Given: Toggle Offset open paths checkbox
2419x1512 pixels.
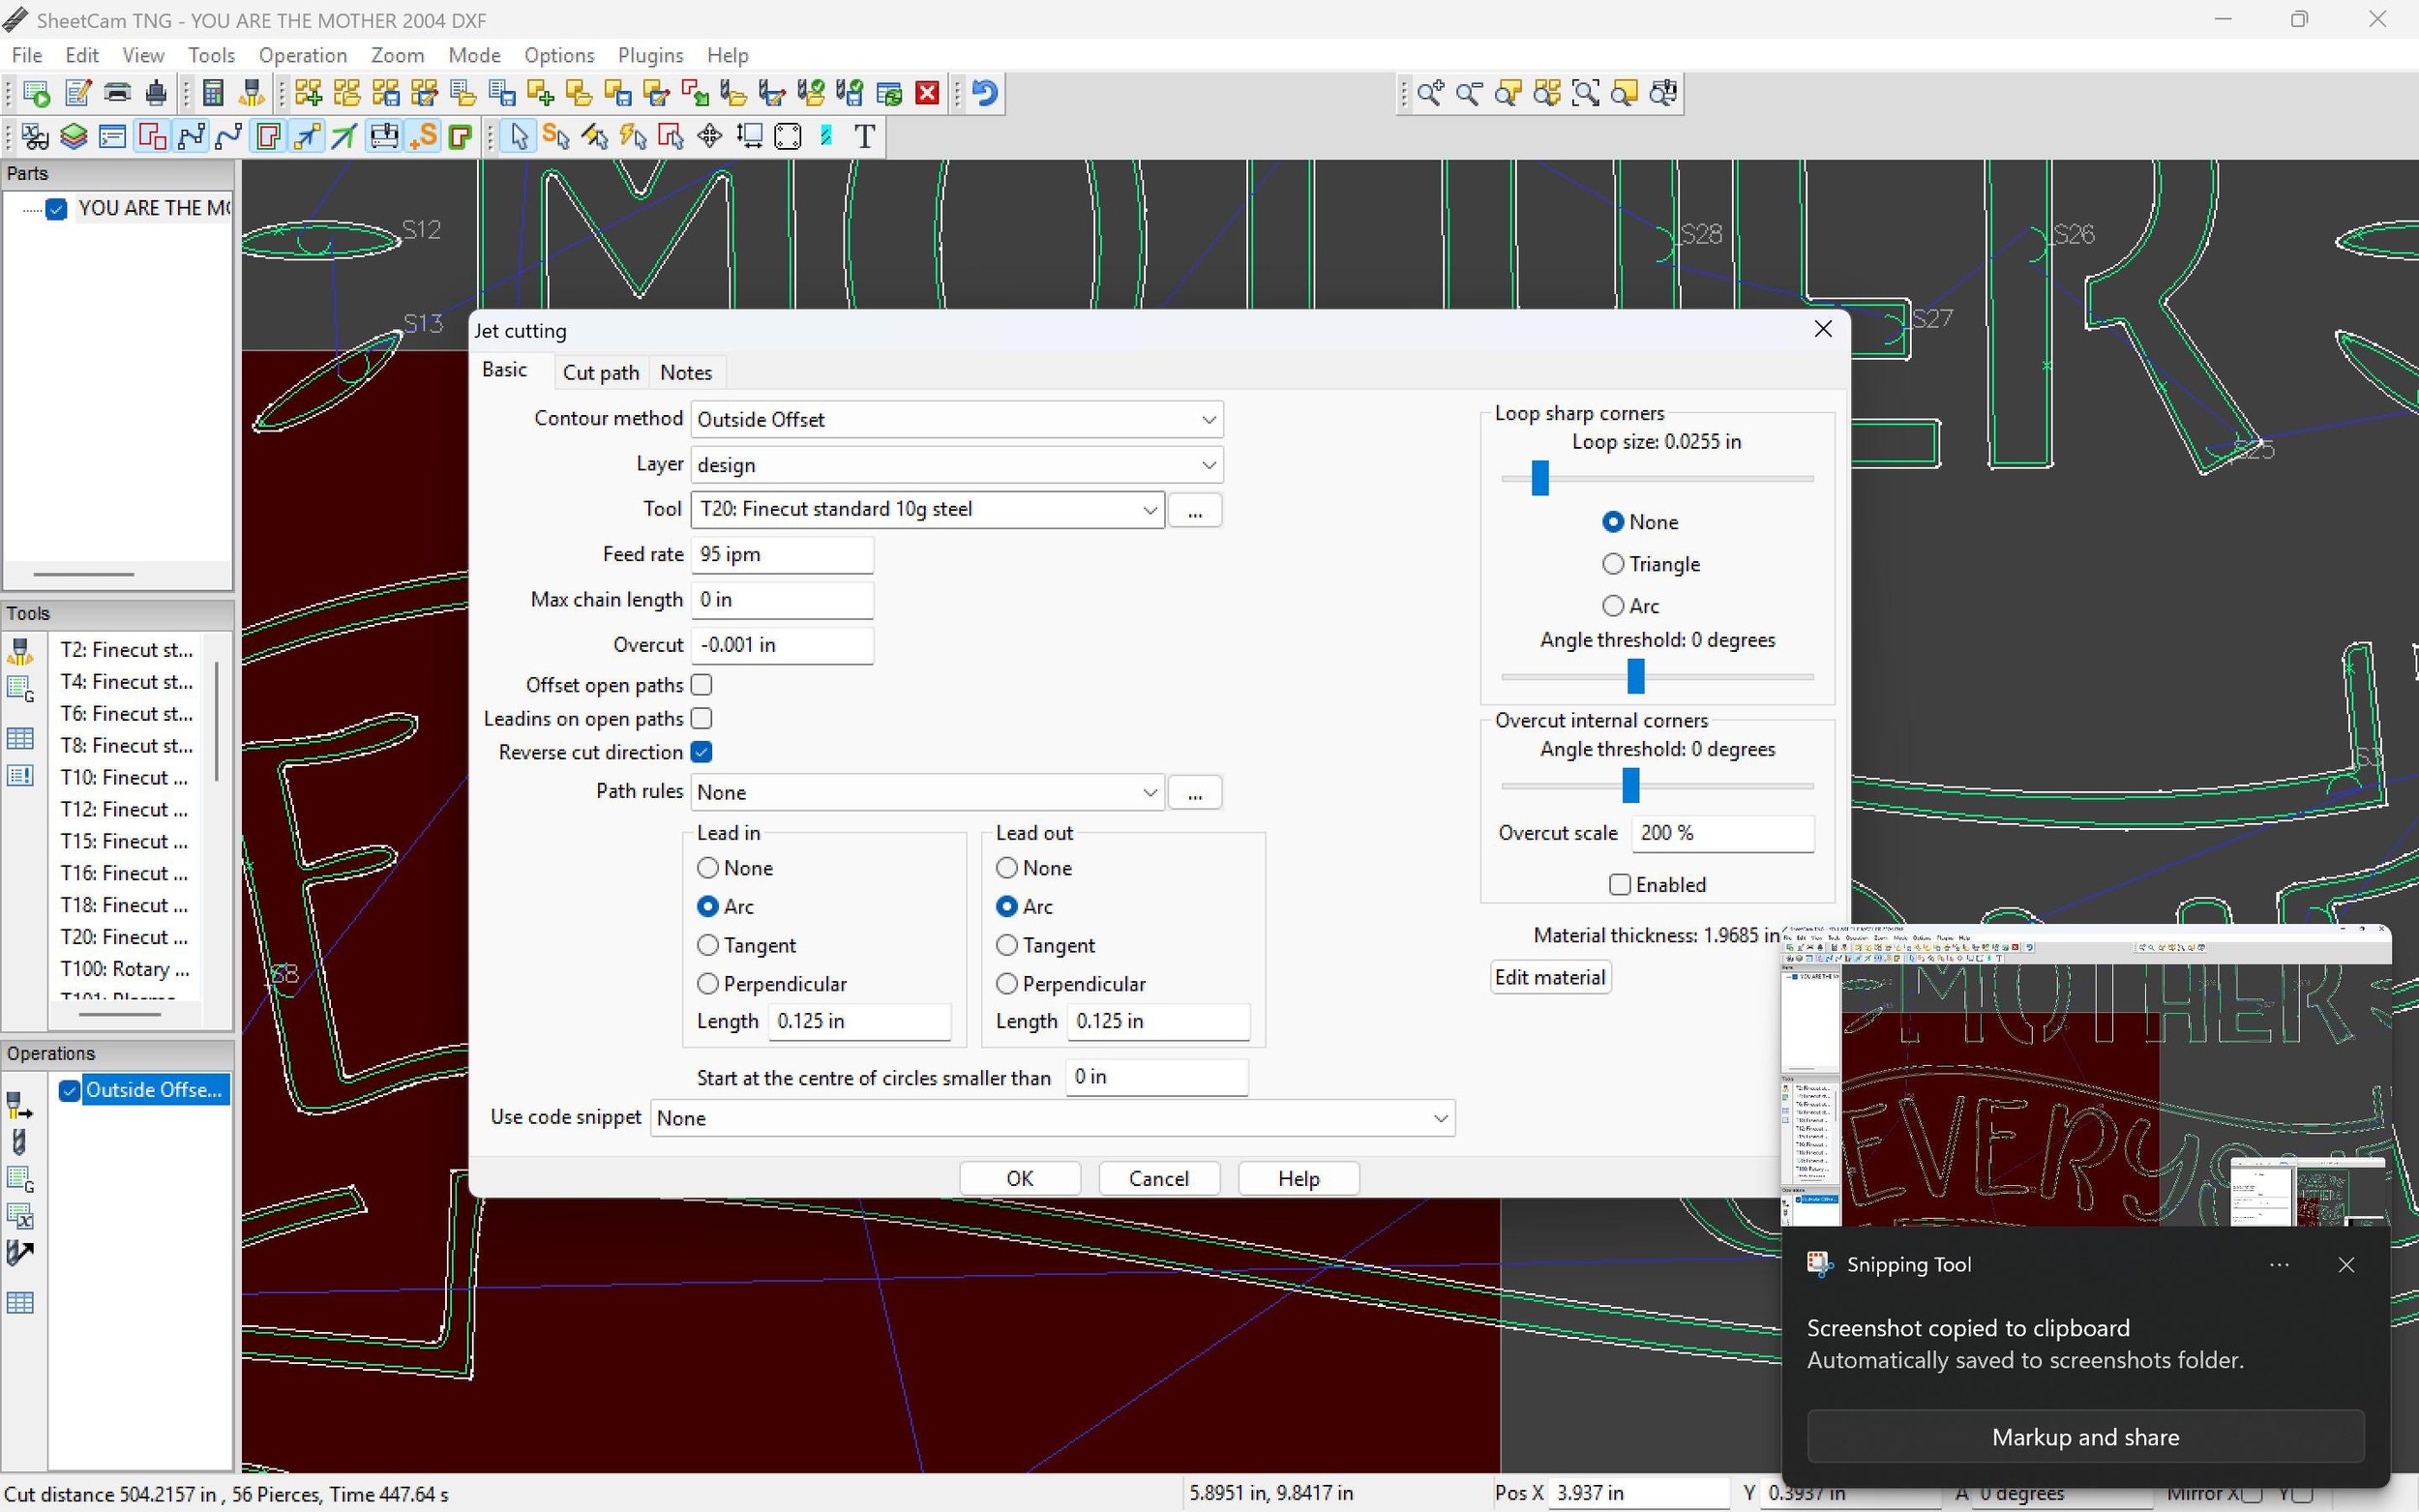Looking at the screenshot, I should coord(701,685).
